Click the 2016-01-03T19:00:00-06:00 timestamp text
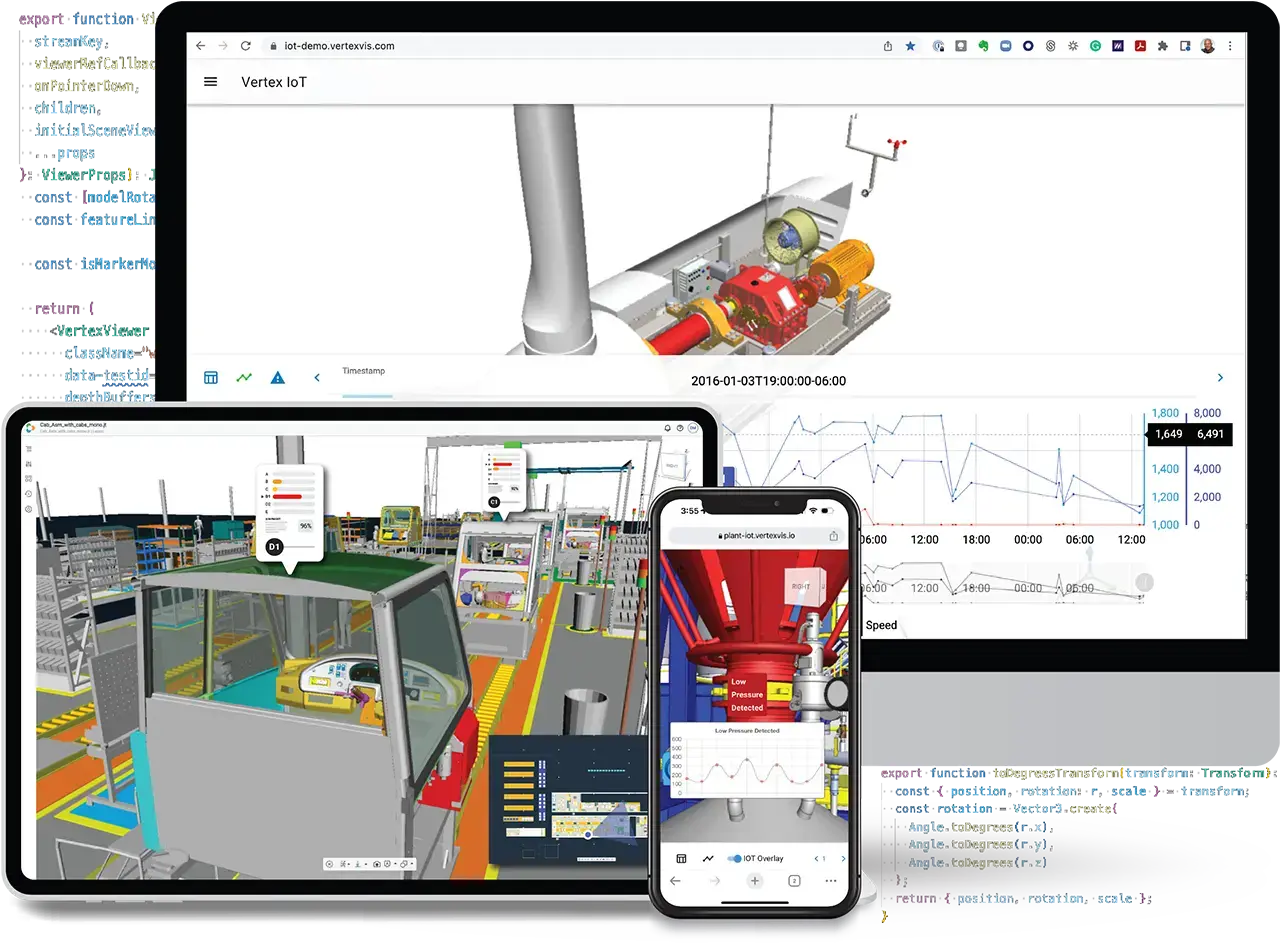This screenshot has width=1280, height=943. click(x=768, y=381)
